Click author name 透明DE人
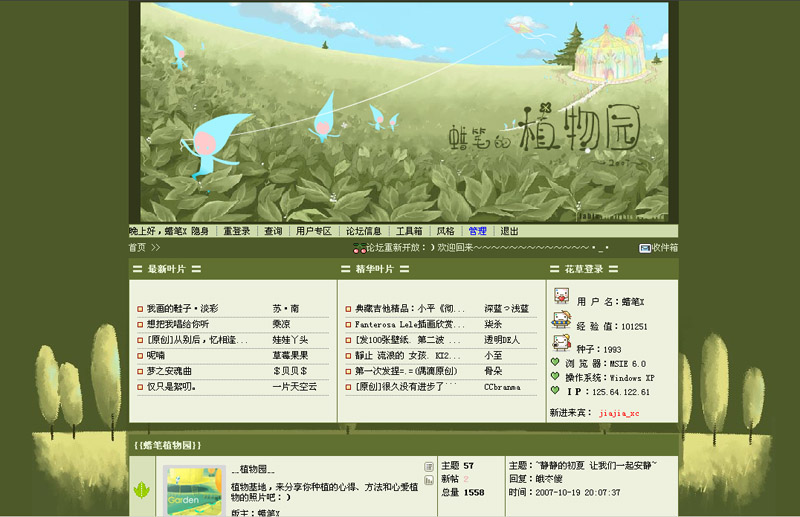The width and height of the screenshot is (800, 517). coord(502,340)
